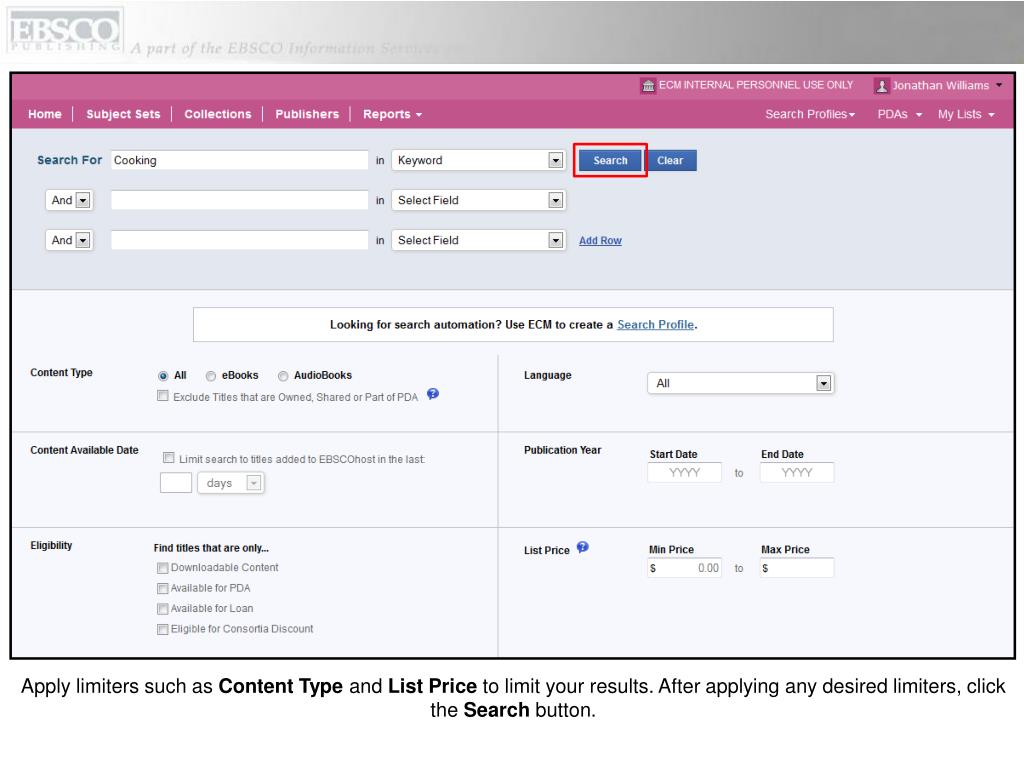This screenshot has width=1024, height=768.
Task: Open the My Lists menu
Action: pyautogui.click(x=966, y=114)
